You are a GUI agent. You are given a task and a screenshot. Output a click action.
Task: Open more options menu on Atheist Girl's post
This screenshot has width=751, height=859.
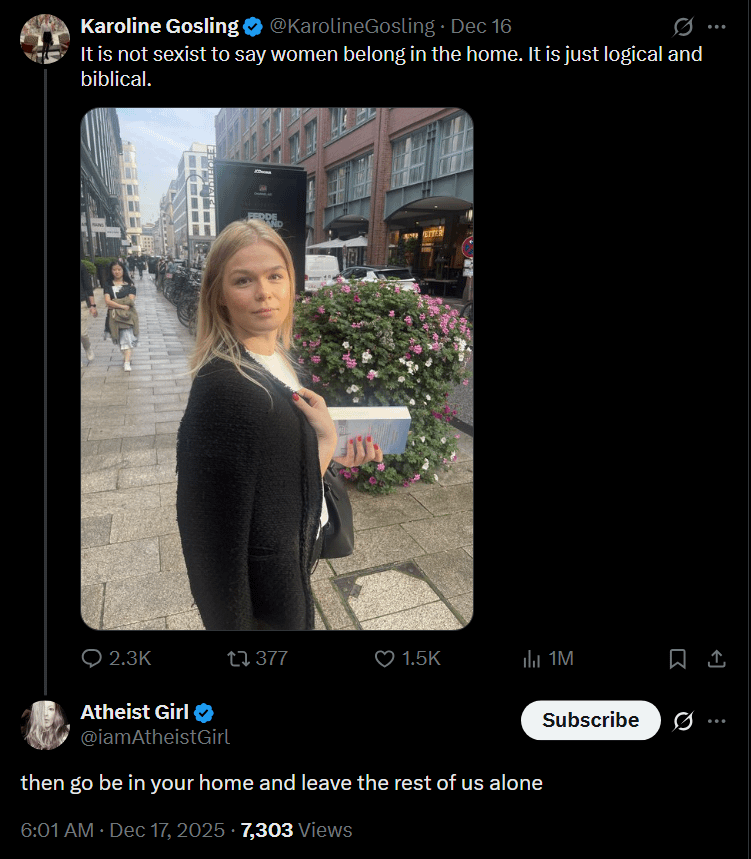pos(716,721)
